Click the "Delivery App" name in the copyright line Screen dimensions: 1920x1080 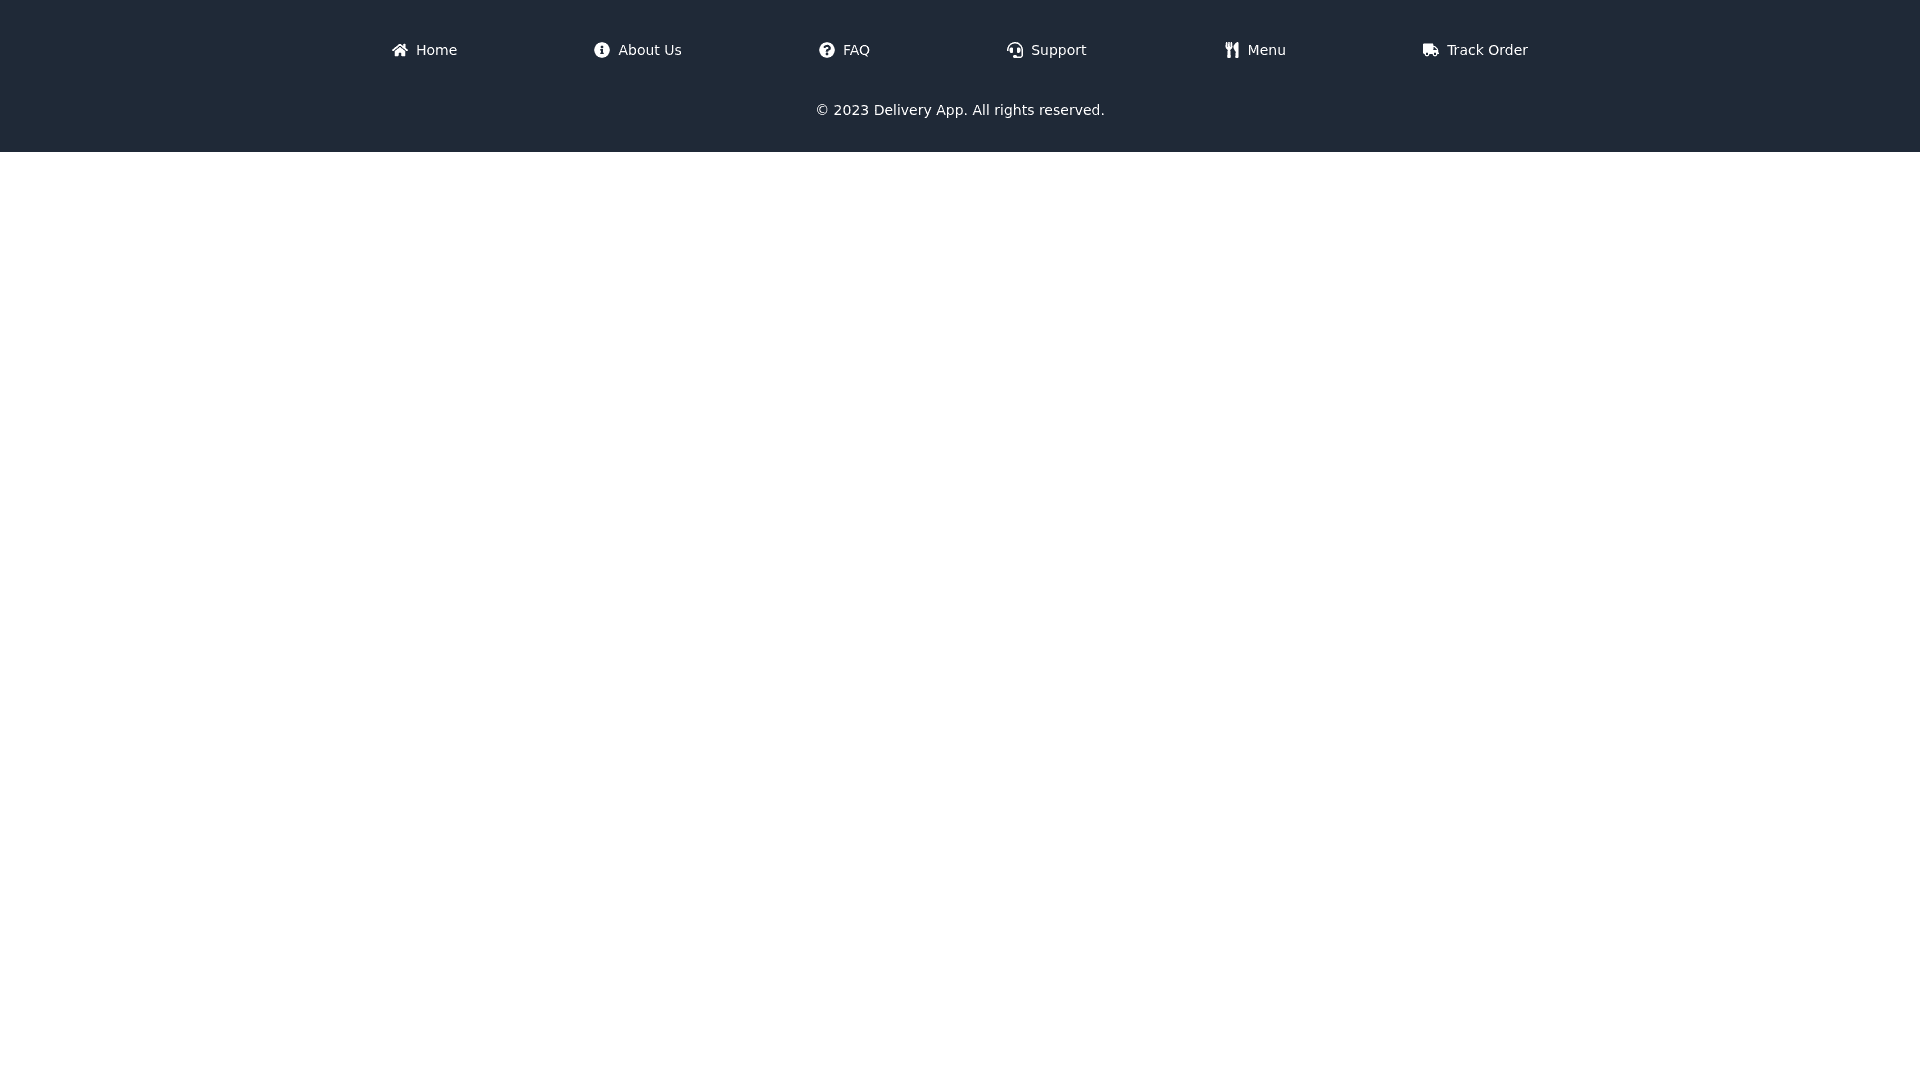click(919, 110)
